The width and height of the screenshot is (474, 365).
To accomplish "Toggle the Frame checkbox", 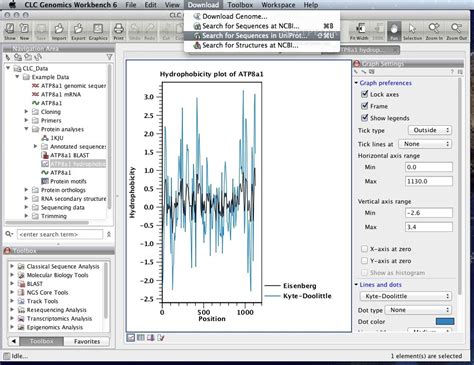I will 365,106.
